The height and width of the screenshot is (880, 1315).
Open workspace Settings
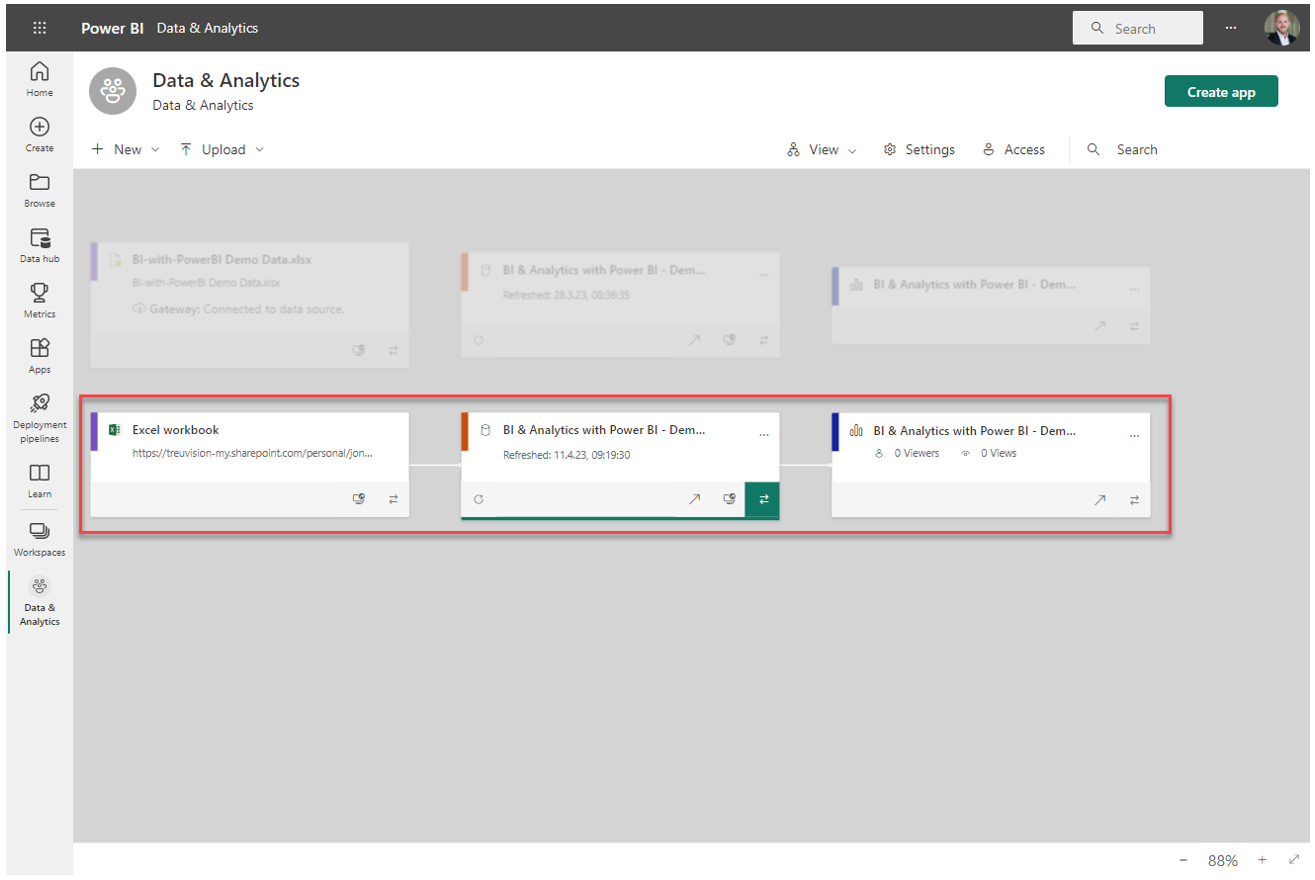click(x=919, y=149)
